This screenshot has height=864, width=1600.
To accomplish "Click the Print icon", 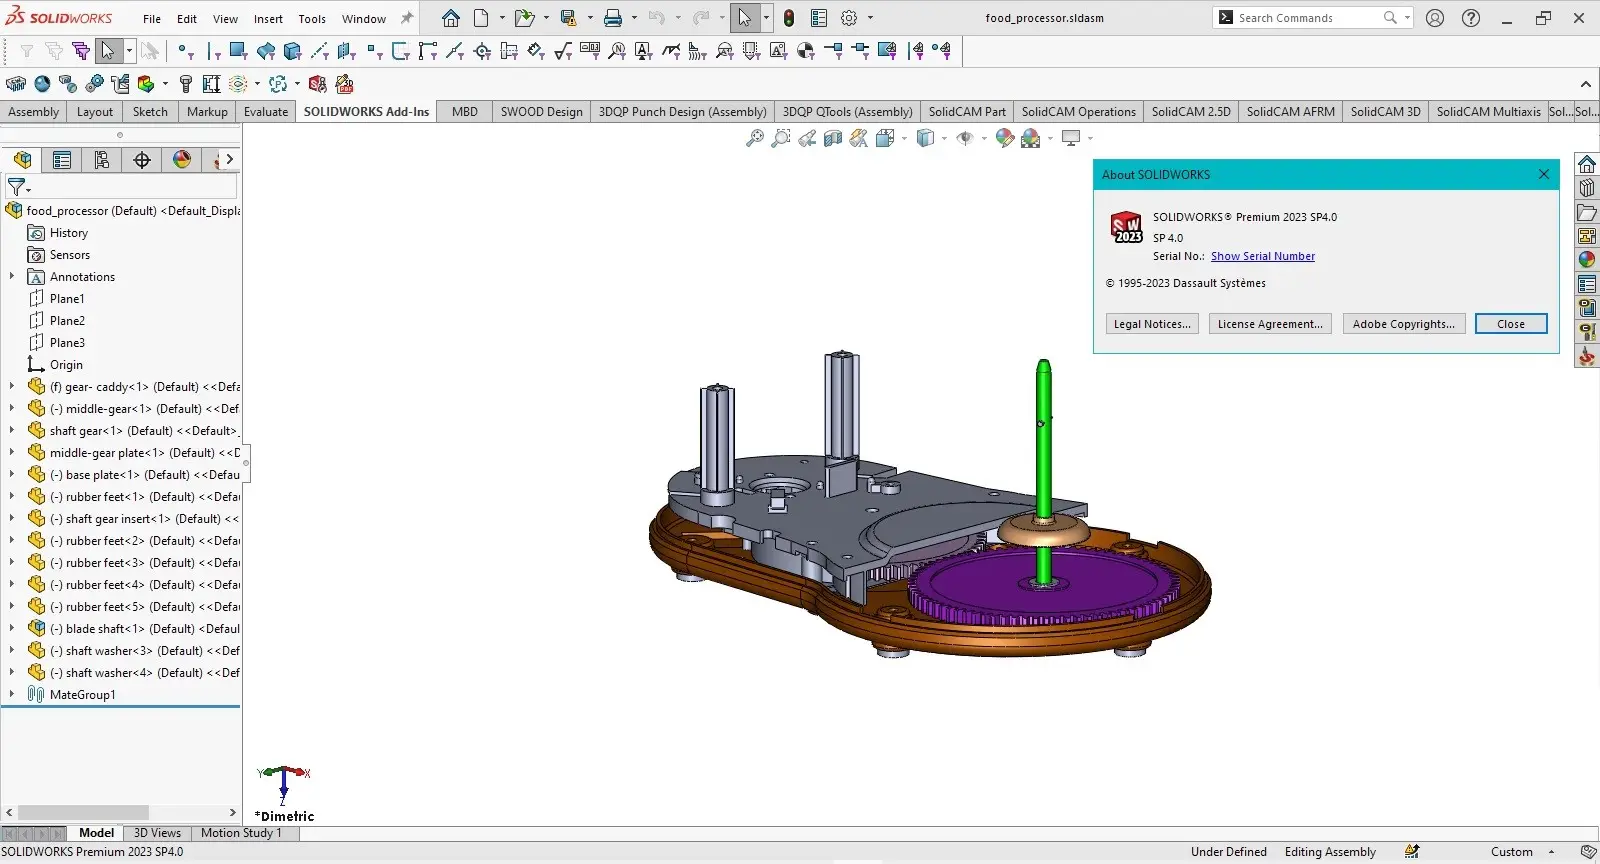I will (x=613, y=18).
